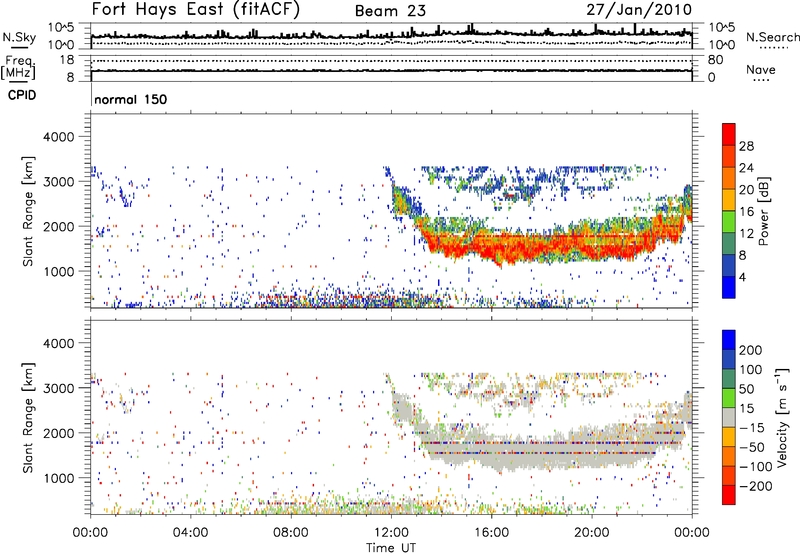Click the 'N.Sky' legend label
This screenshot has width=800, height=554.
(x=19, y=37)
